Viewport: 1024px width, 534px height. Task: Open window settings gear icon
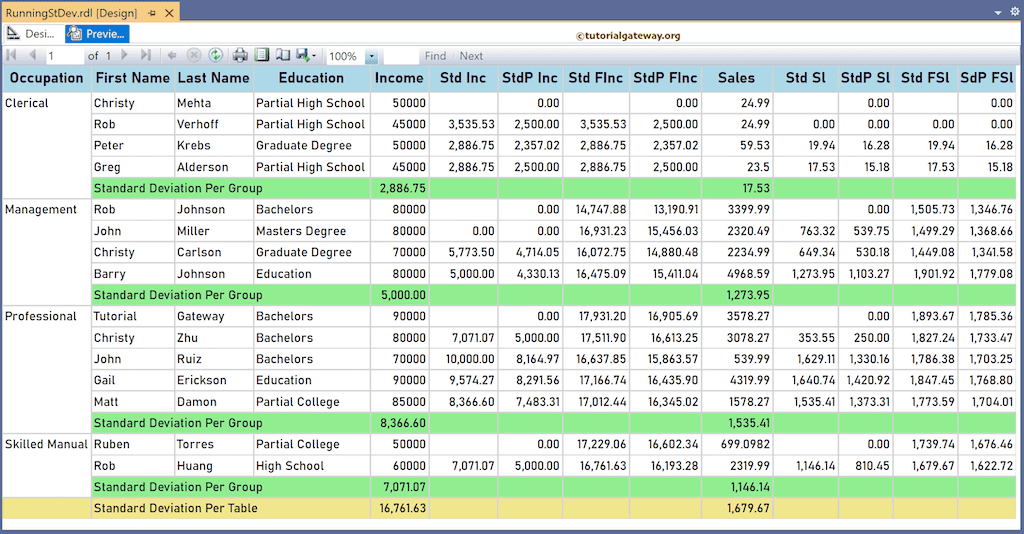(1014, 12)
